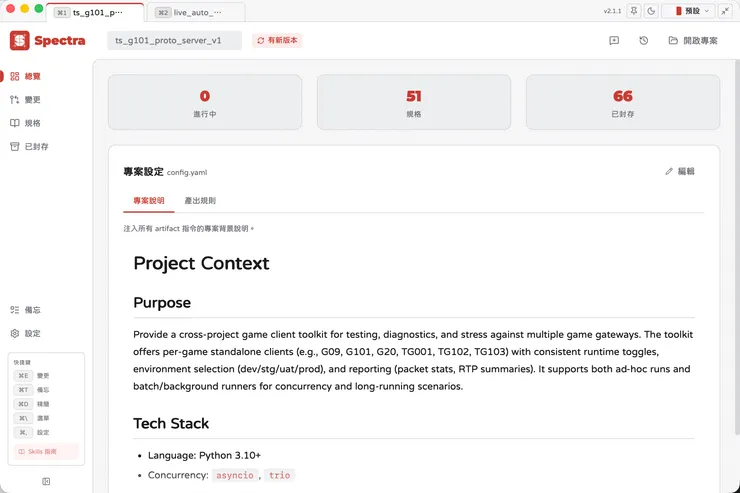Open 總覽 overview in sidebar

tap(32, 76)
